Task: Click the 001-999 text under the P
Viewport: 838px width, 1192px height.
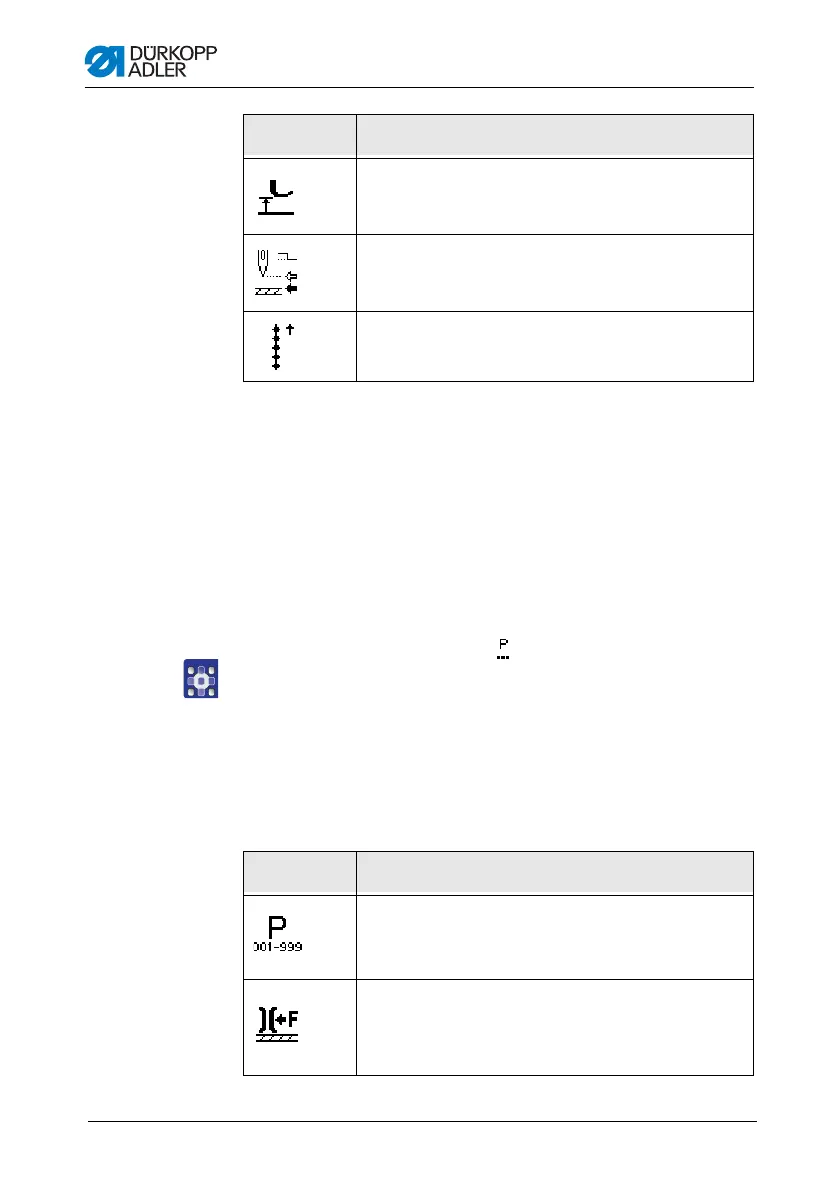Action: 278,946
